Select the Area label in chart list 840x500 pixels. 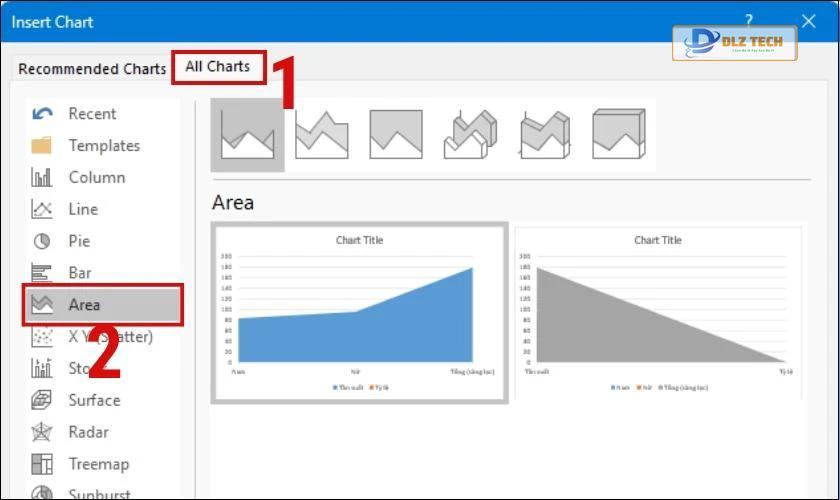pos(84,304)
